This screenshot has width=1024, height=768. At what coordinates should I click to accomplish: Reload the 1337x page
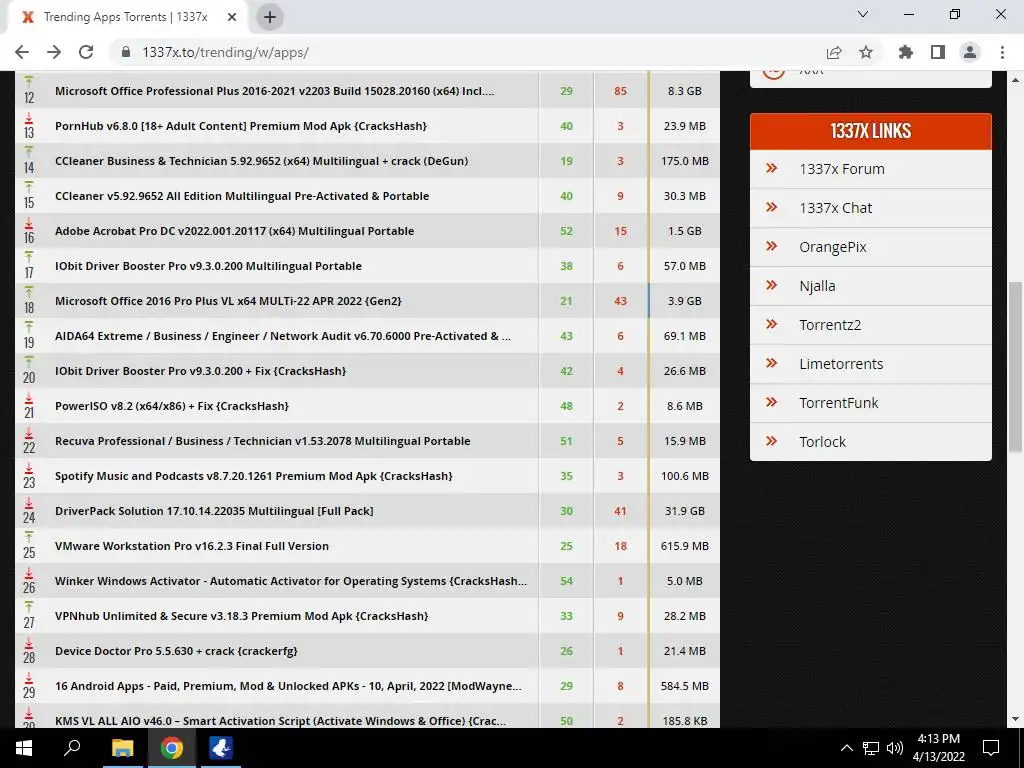(86, 52)
